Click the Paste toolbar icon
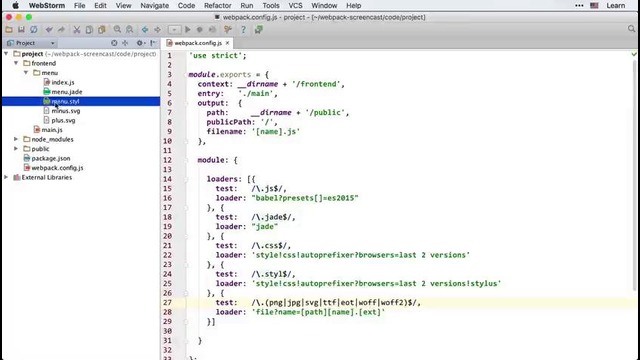 point(102,30)
